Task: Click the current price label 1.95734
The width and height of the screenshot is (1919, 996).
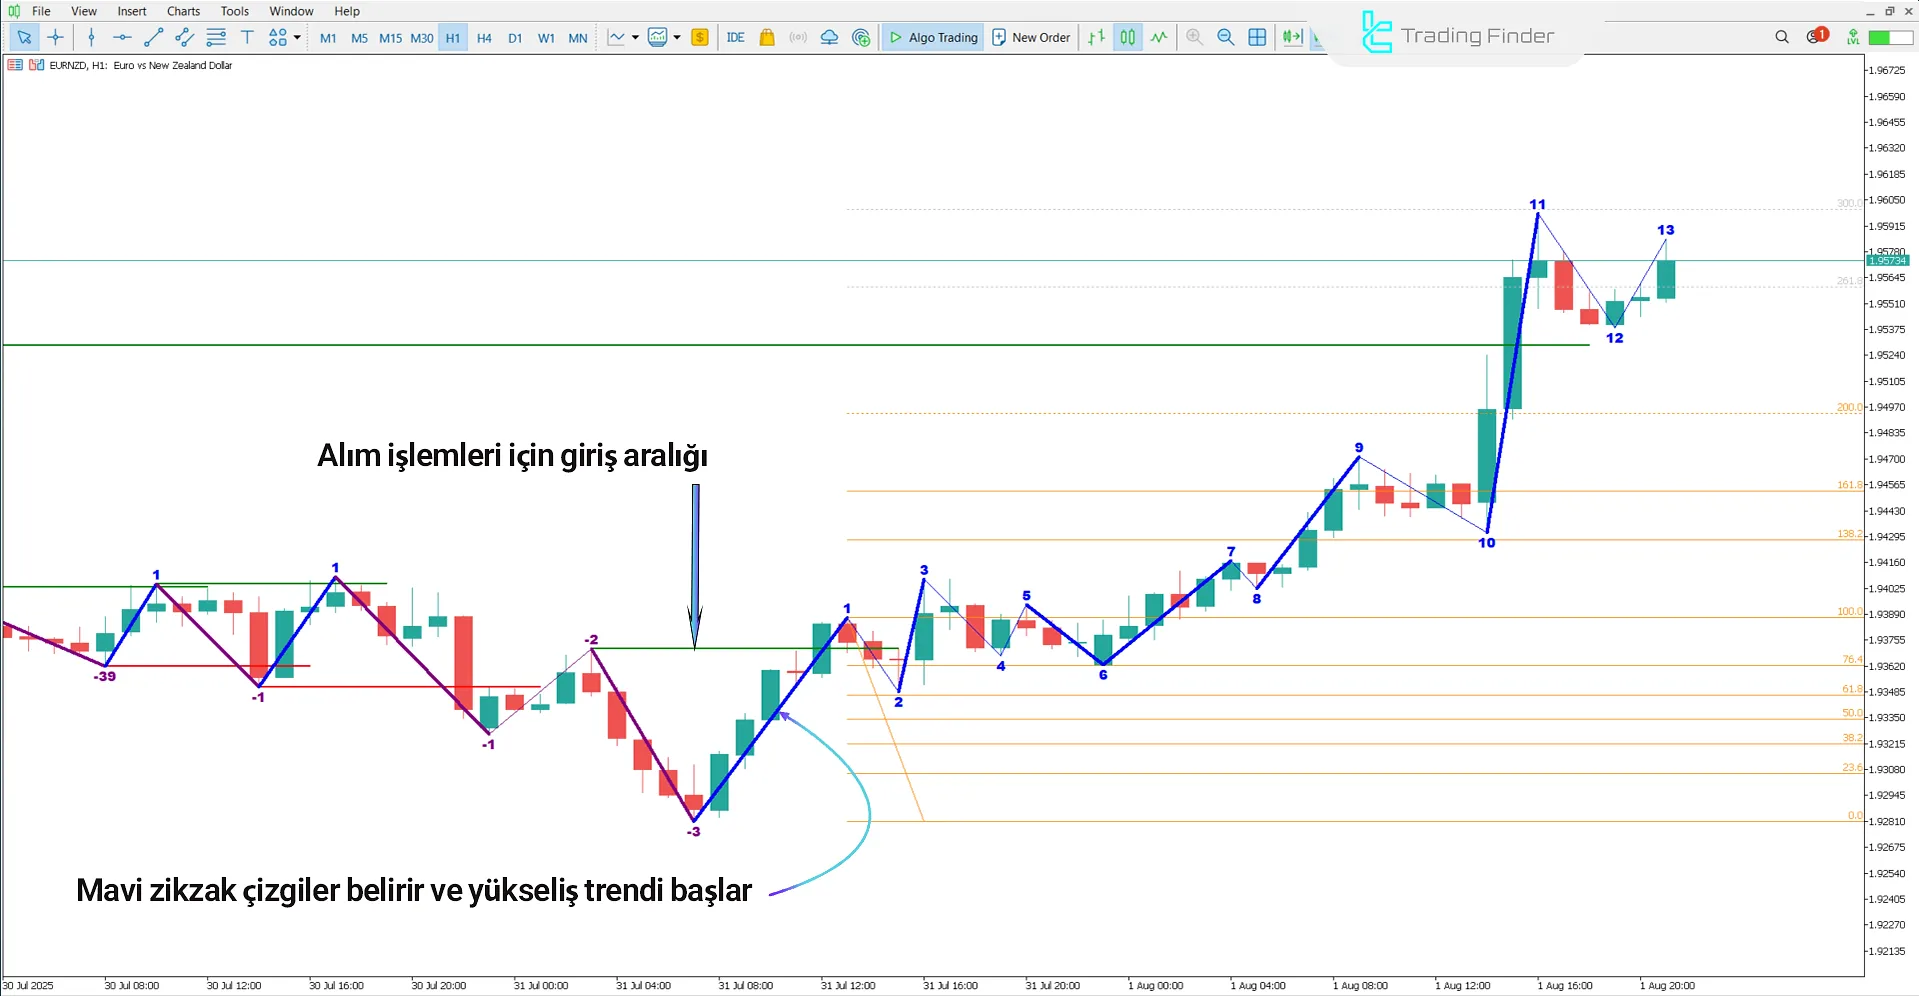Action: click(1888, 260)
